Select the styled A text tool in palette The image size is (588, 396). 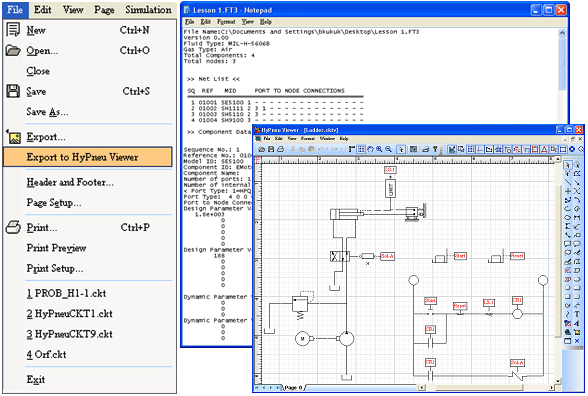coord(577,323)
